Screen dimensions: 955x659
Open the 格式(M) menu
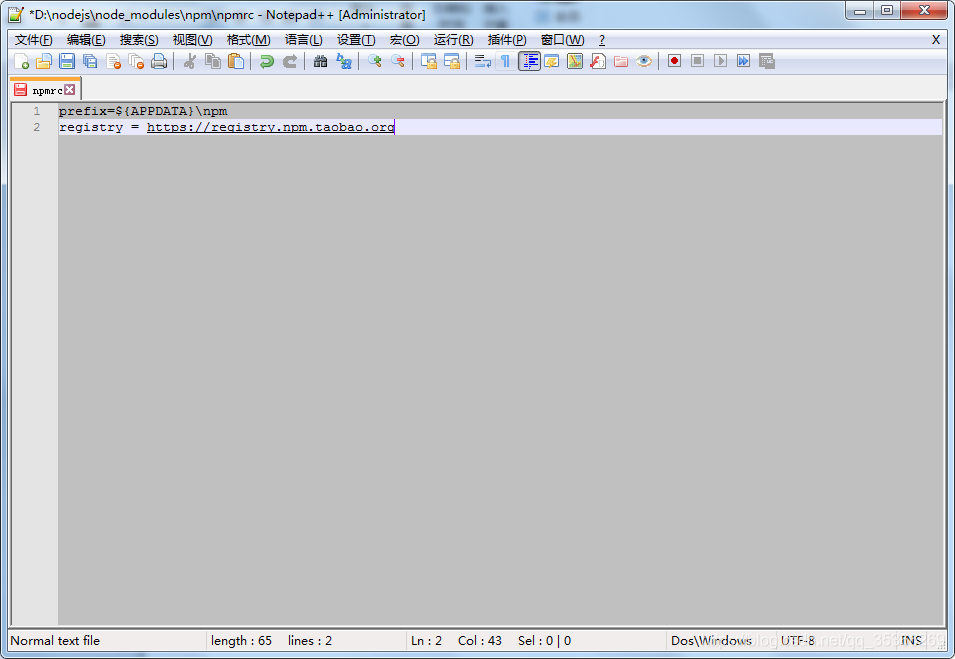click(x=248, y=40)
